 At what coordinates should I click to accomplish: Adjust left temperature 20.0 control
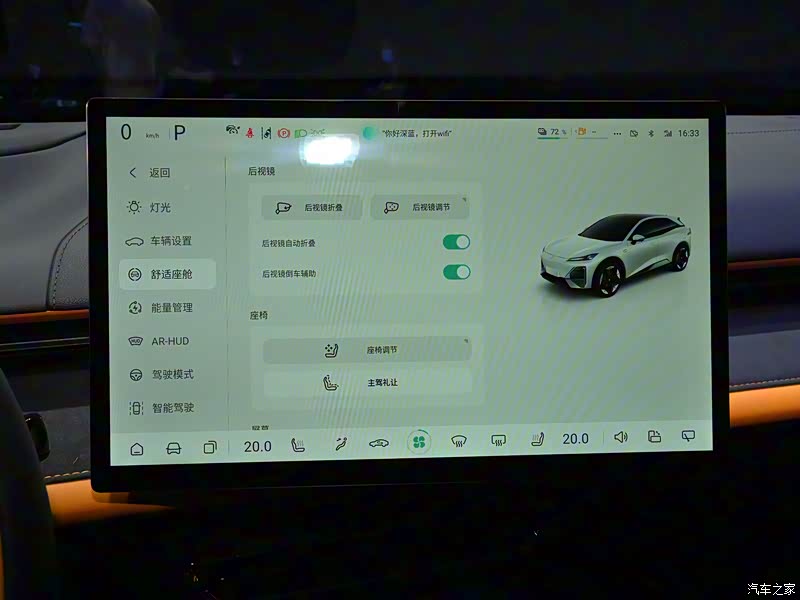click(257, 446)
